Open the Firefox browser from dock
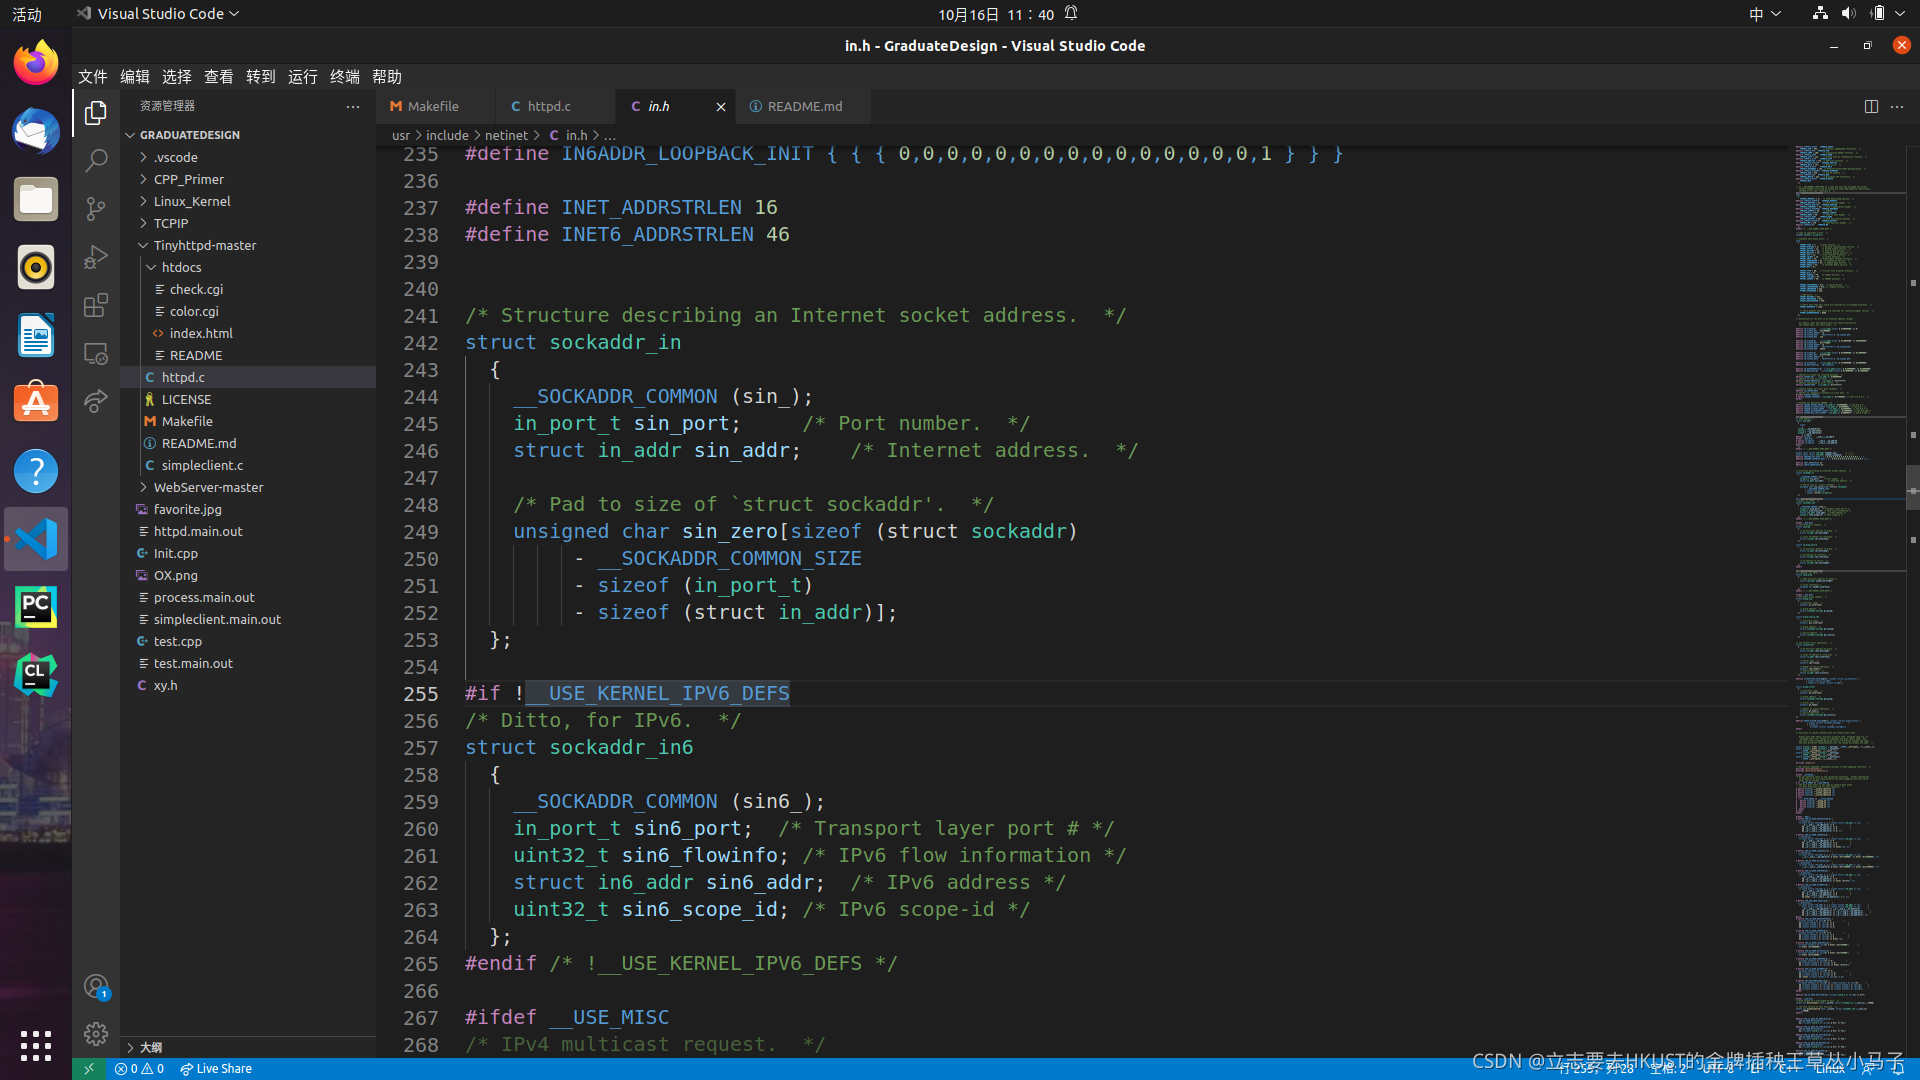The image size is (1920, 1080). (36, 64)
